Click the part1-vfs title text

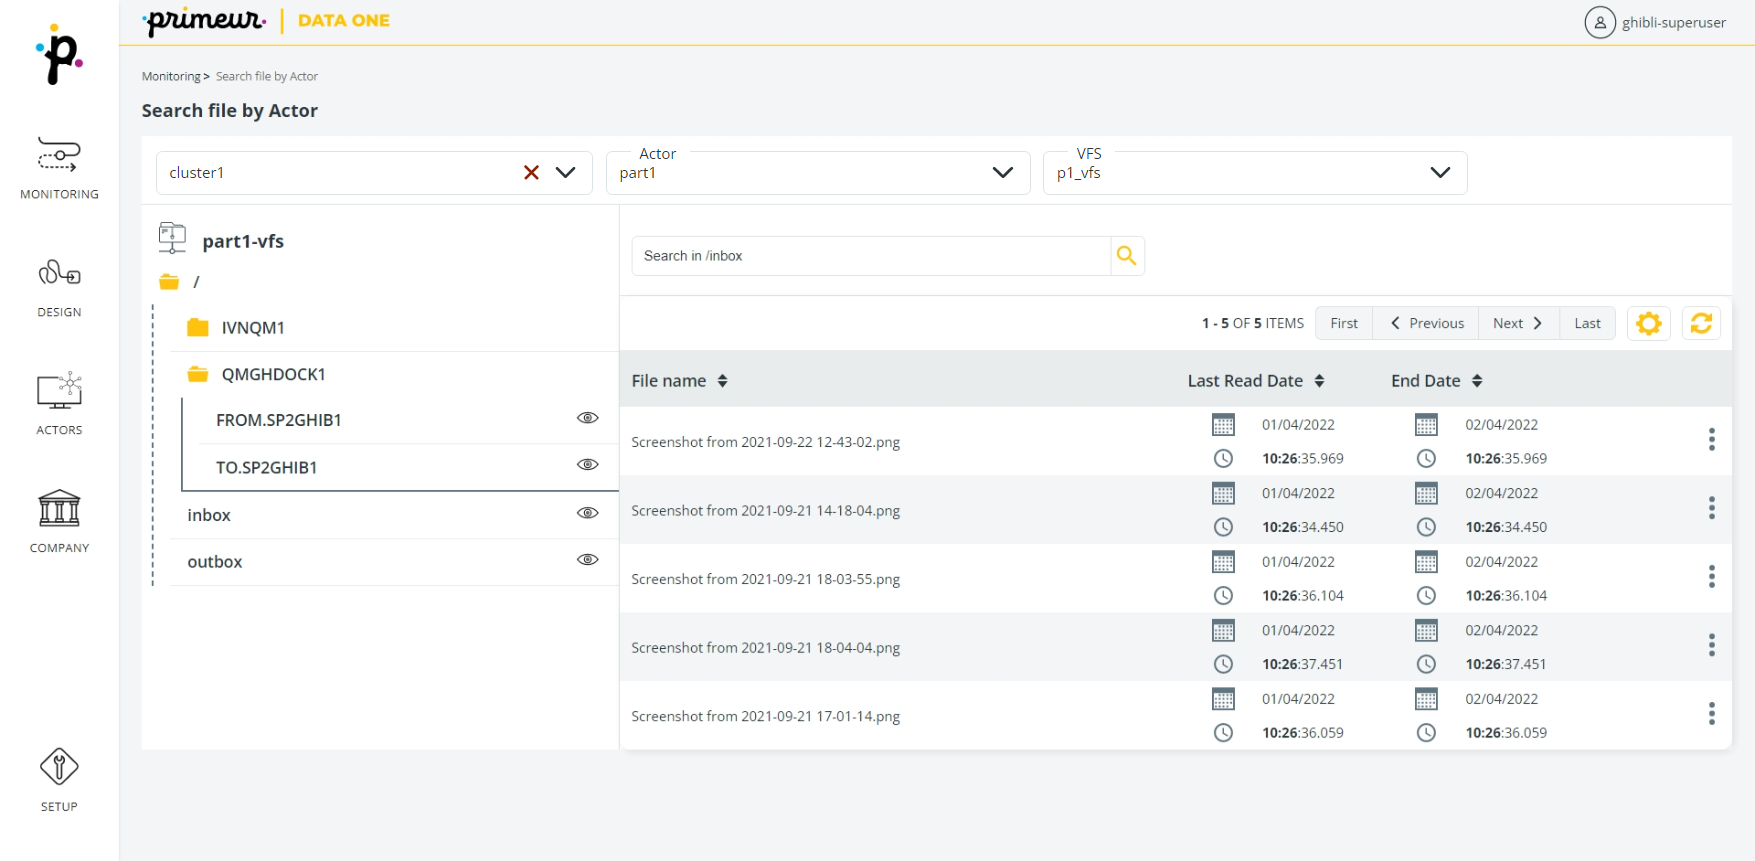tap(243, 241)
